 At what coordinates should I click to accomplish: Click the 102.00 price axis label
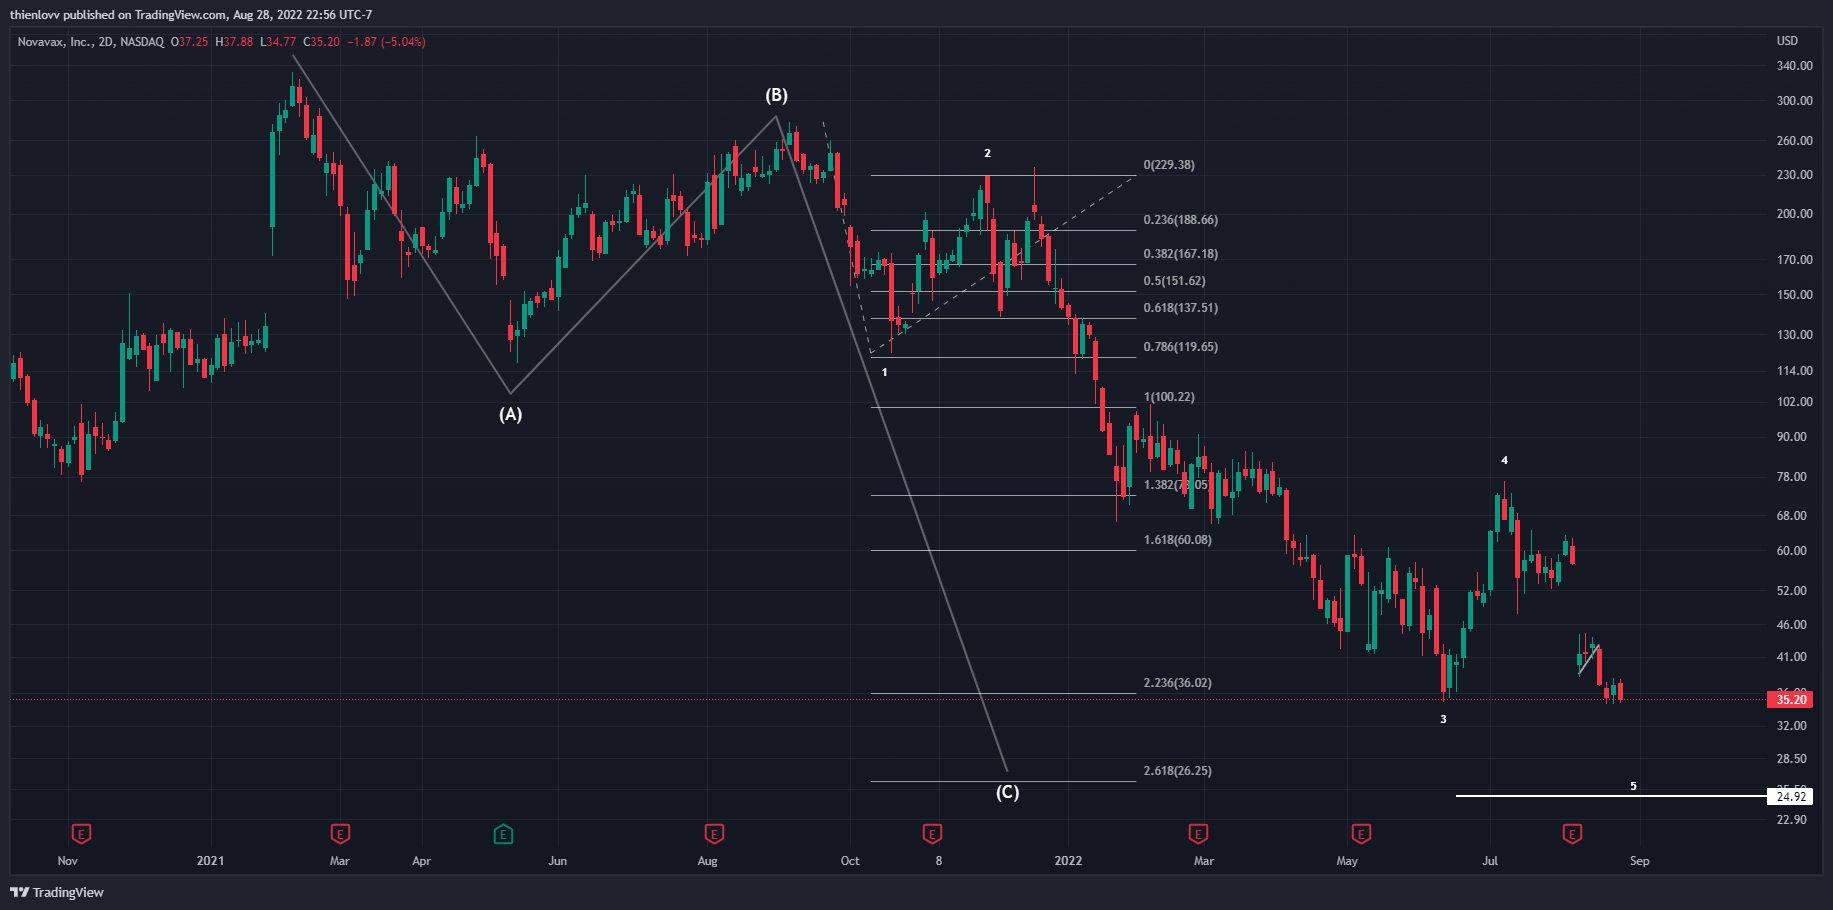point(1794,402)
